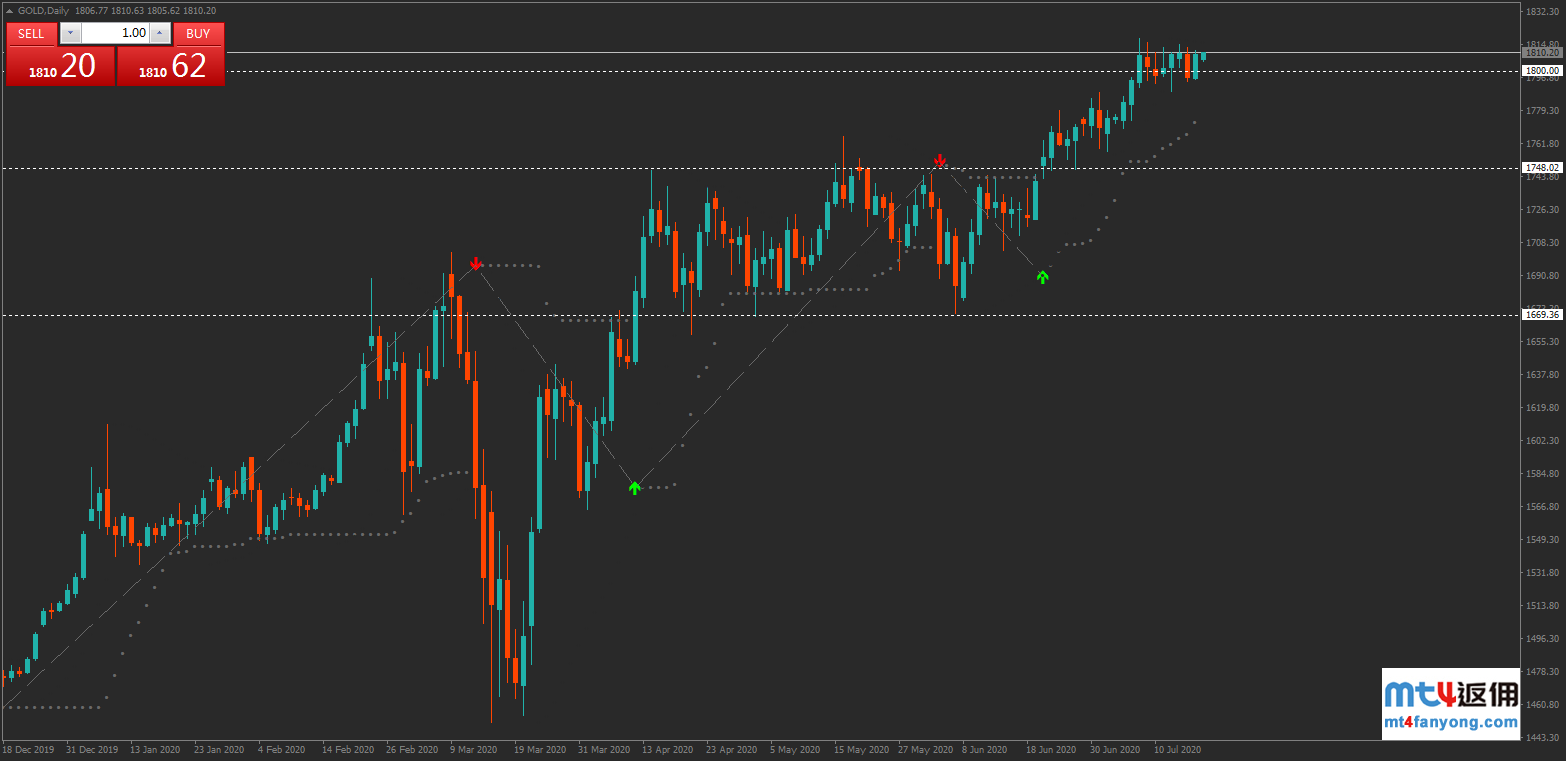1566x761 pixels.
Task: Open the mt4fanyong.com link
Action: coord(1450,722)
